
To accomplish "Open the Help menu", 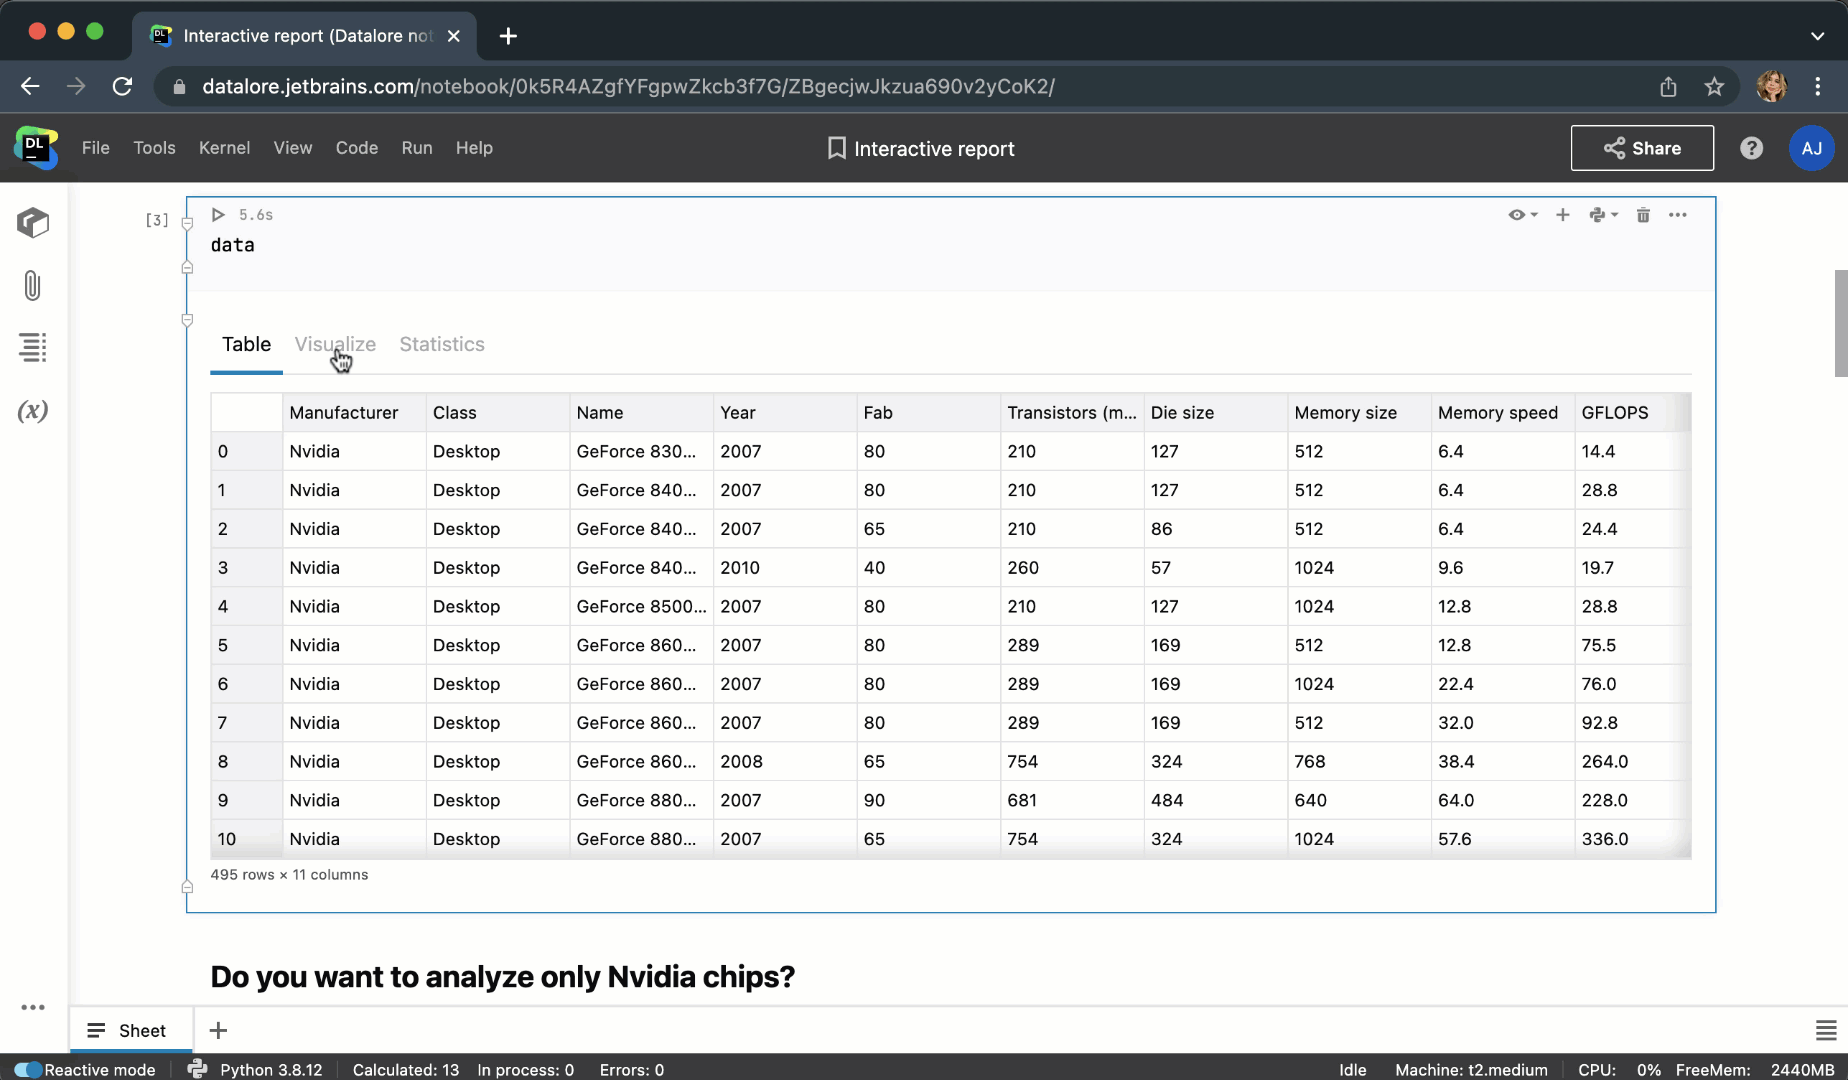I will click(x=474, y=148).
